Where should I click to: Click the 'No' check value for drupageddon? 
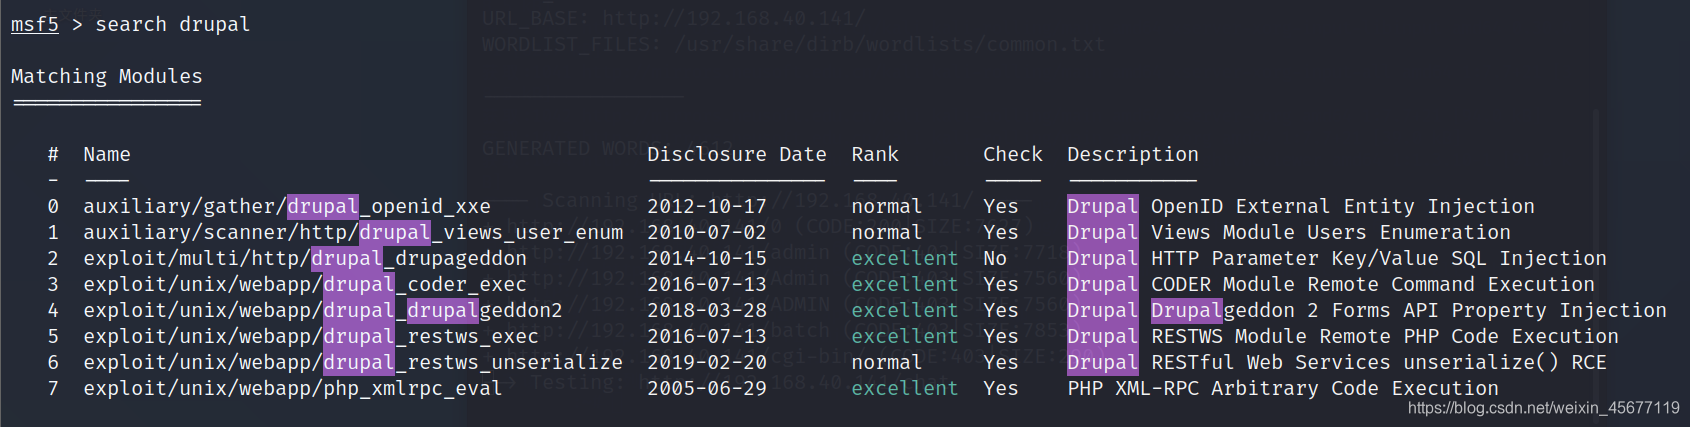[995, 258]
